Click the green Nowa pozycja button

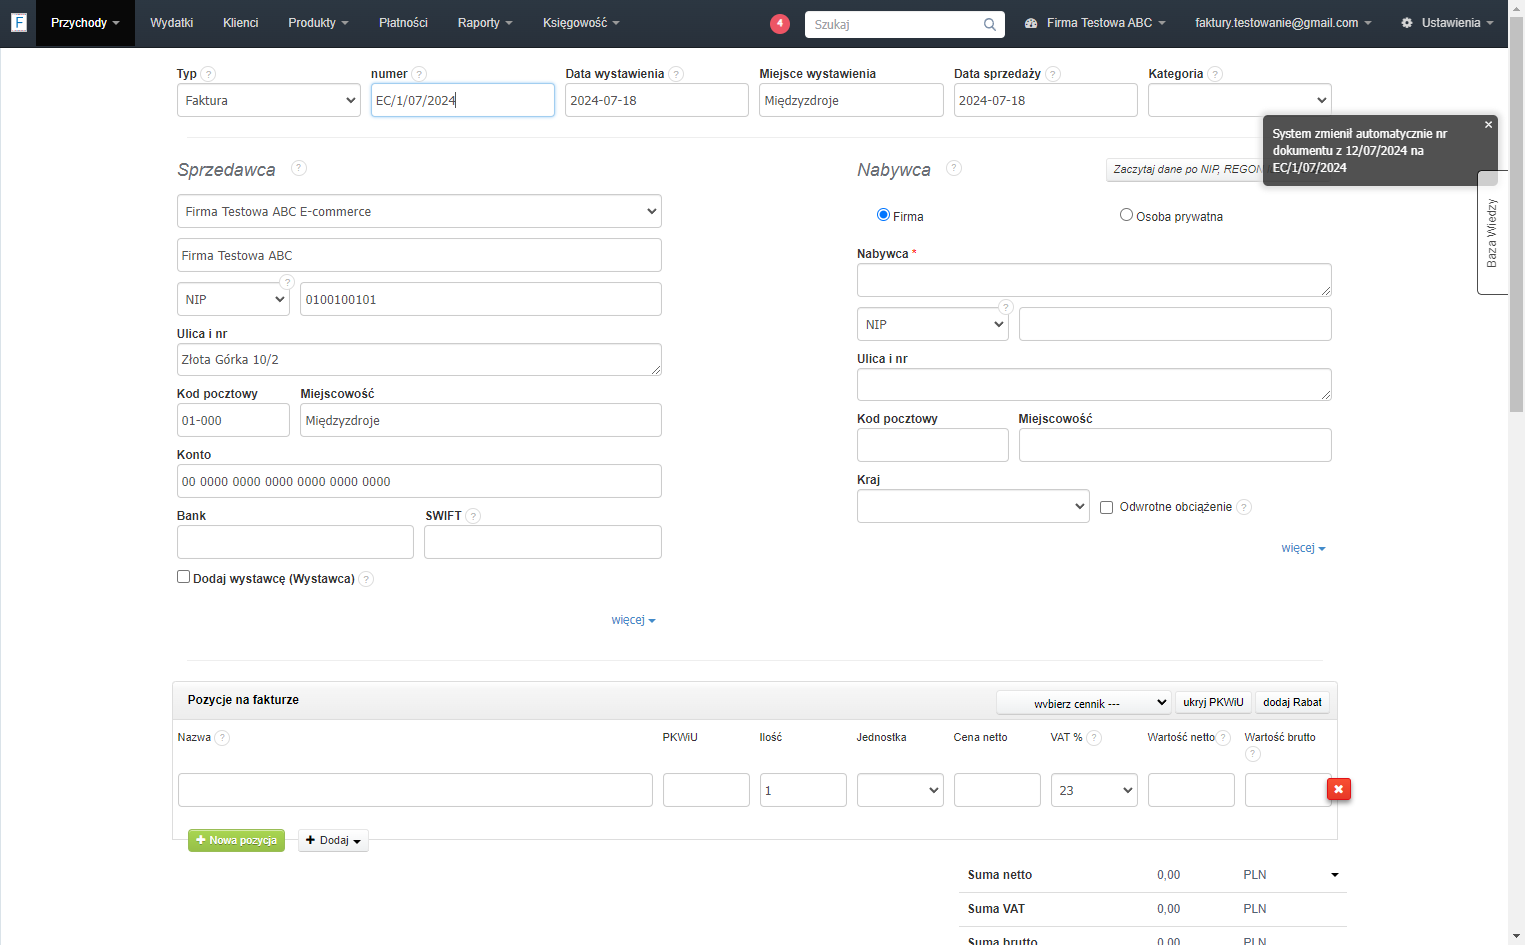pos(236,840)
